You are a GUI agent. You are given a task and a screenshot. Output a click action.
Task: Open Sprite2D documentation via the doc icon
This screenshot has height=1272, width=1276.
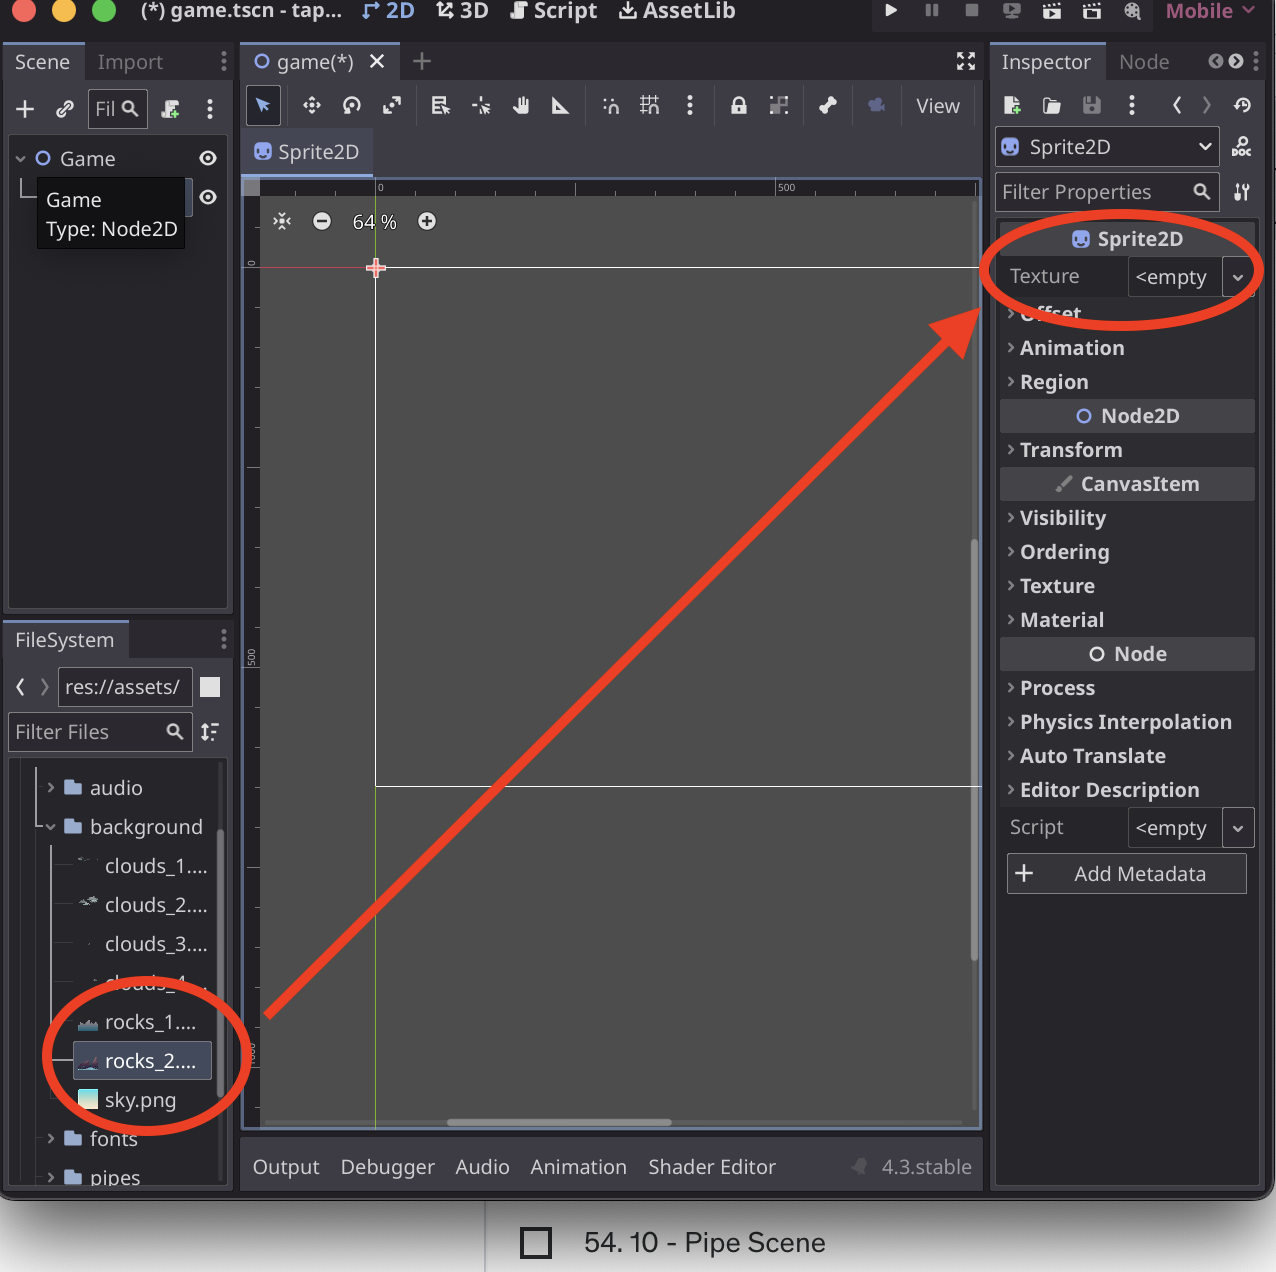point(1241,146)
